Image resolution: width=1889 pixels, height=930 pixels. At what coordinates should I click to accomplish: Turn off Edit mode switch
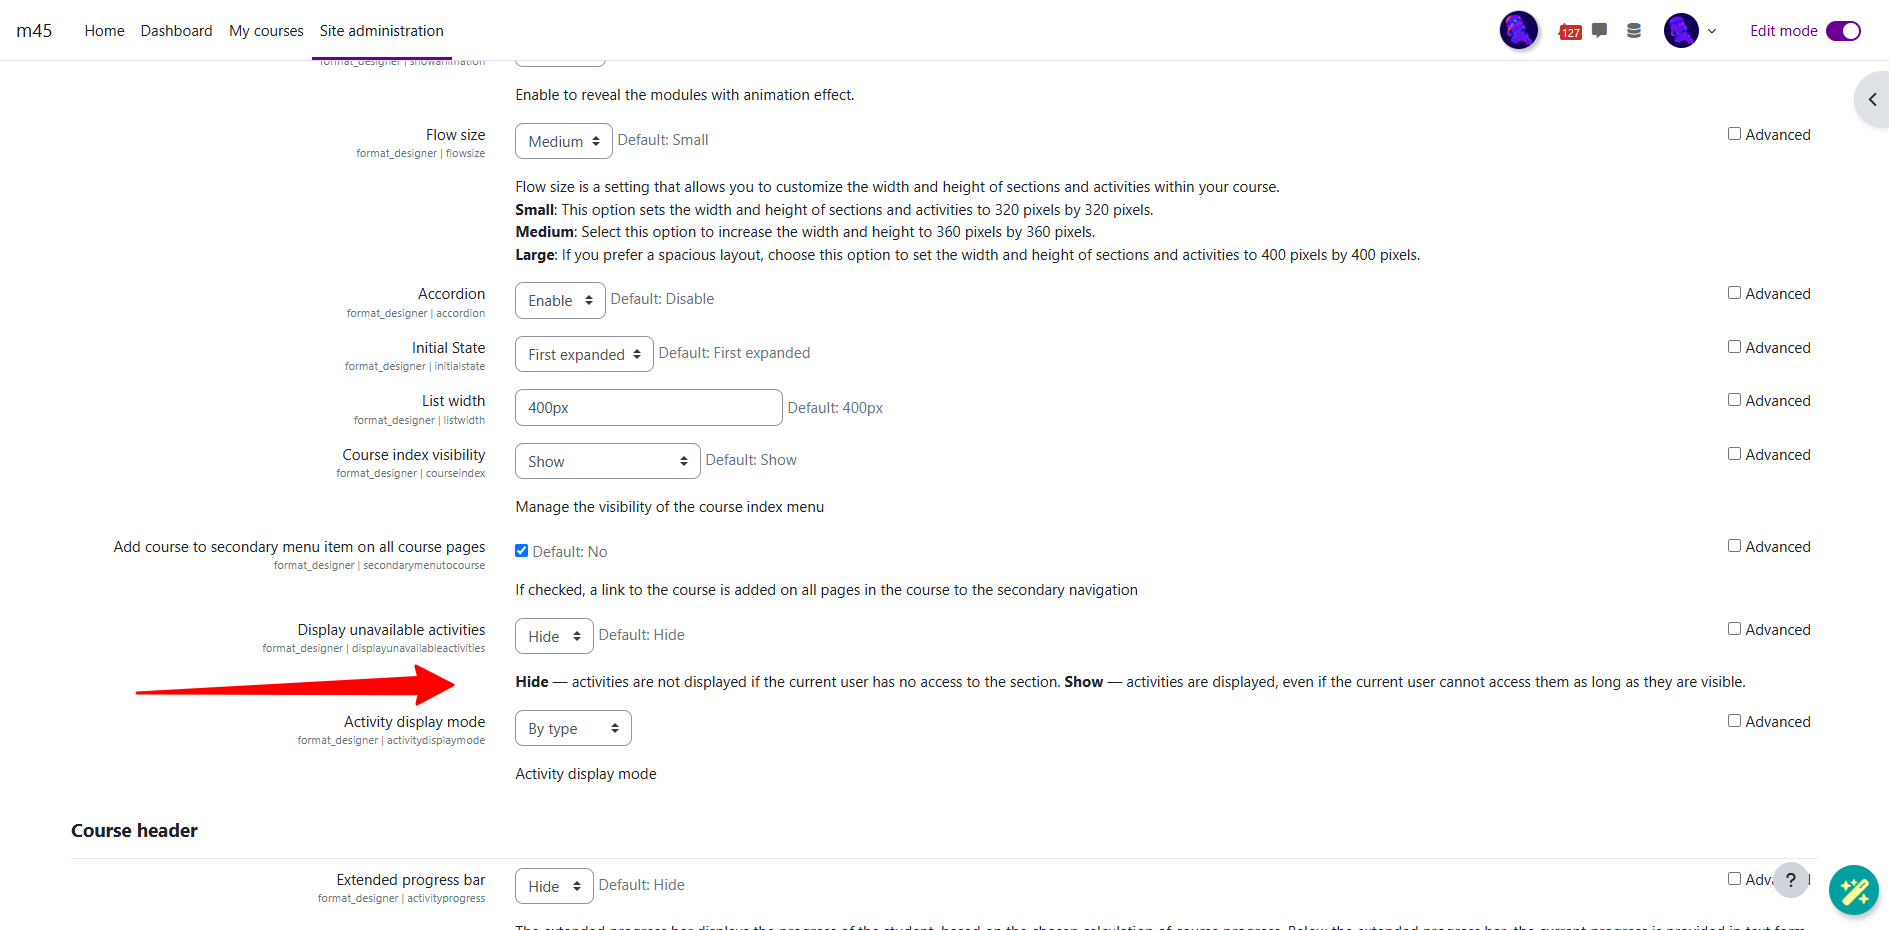(1843, 31)
